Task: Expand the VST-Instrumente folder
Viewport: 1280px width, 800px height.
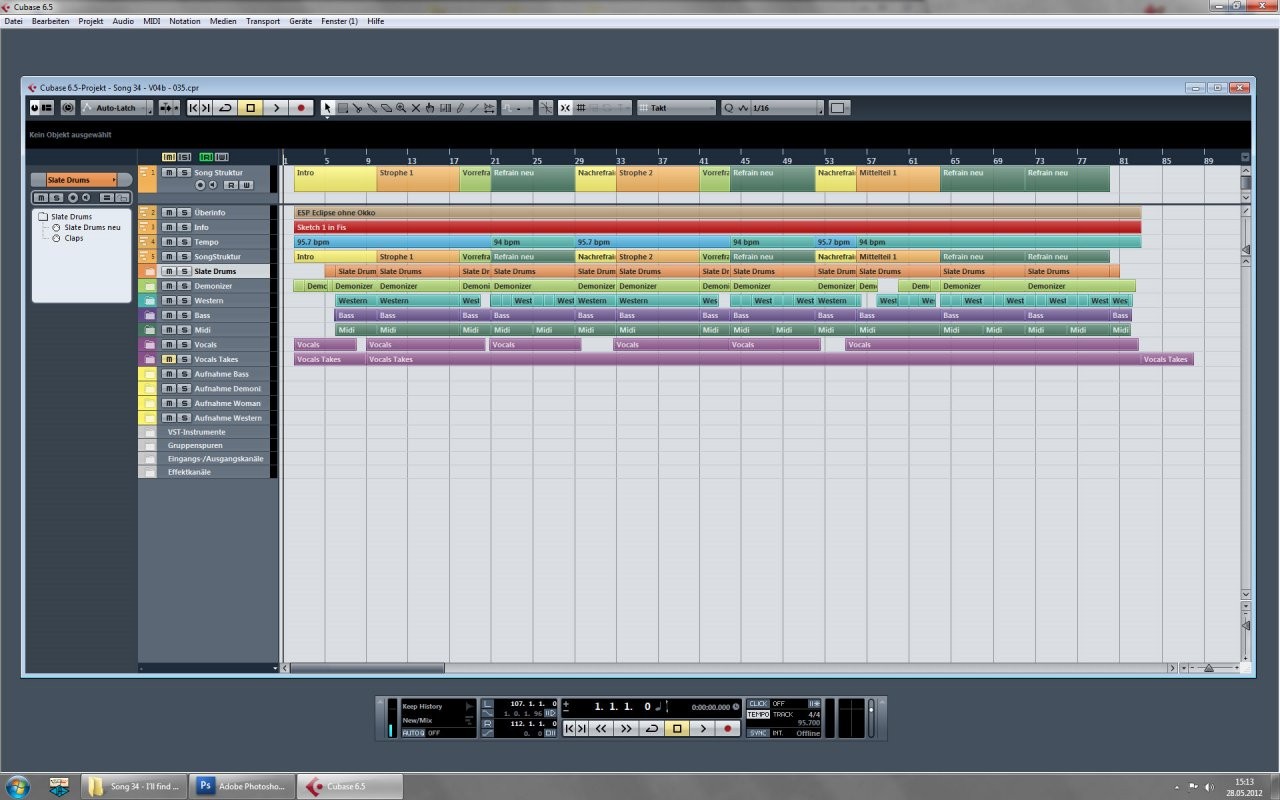Action: (x=149, y=432)
